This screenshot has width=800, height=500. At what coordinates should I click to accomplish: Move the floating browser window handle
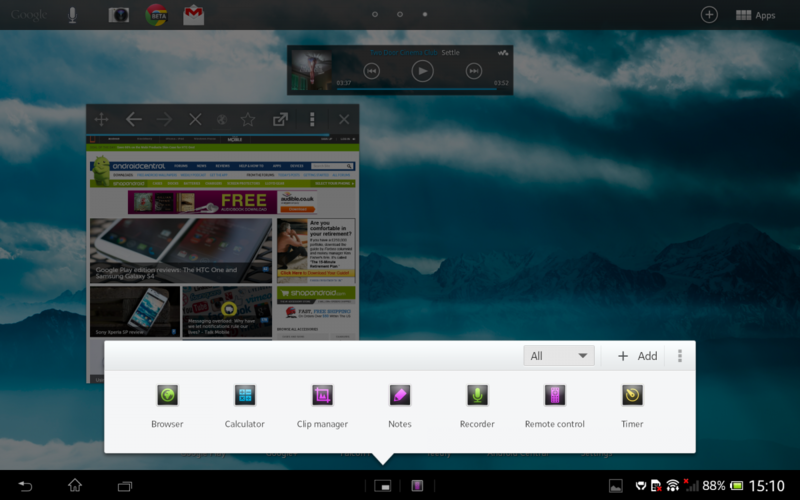102,119
